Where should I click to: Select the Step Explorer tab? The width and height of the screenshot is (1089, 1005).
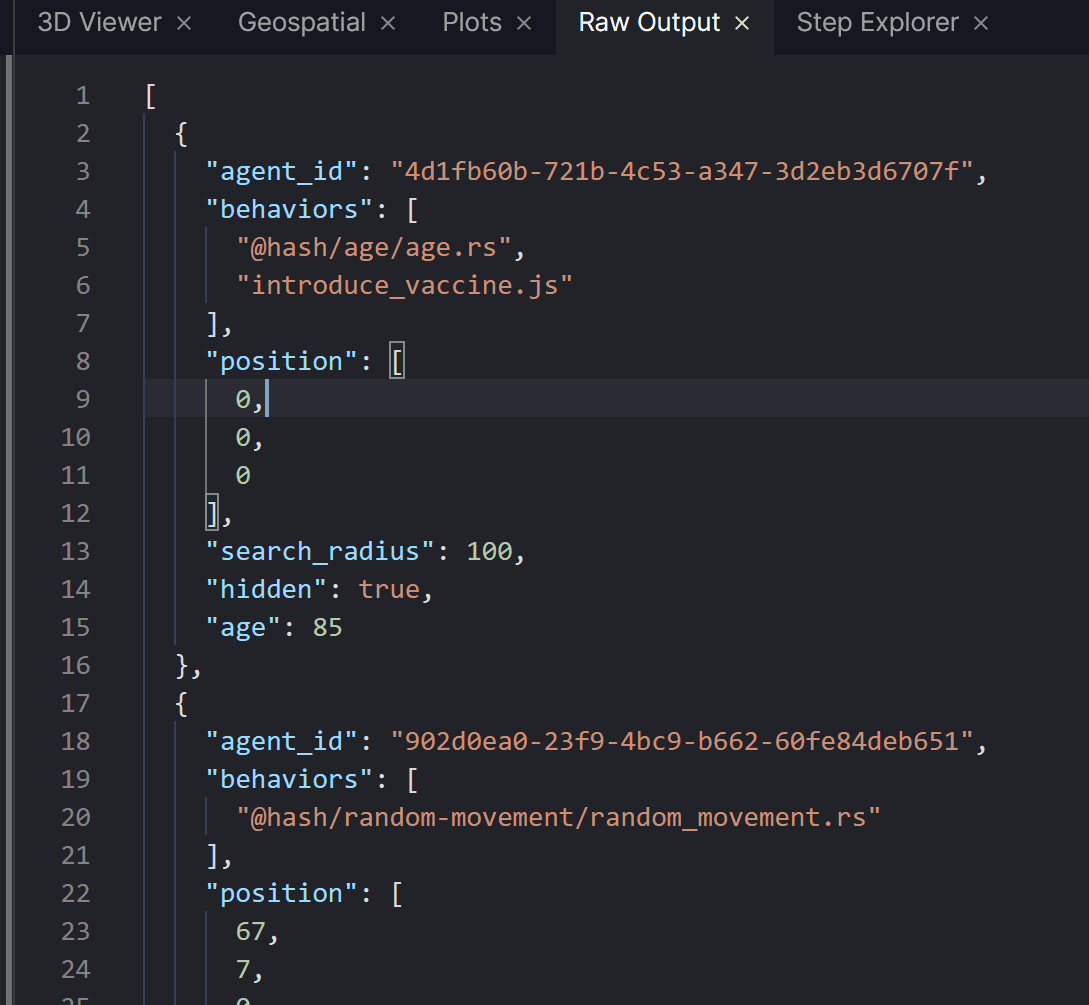point(877,24)
